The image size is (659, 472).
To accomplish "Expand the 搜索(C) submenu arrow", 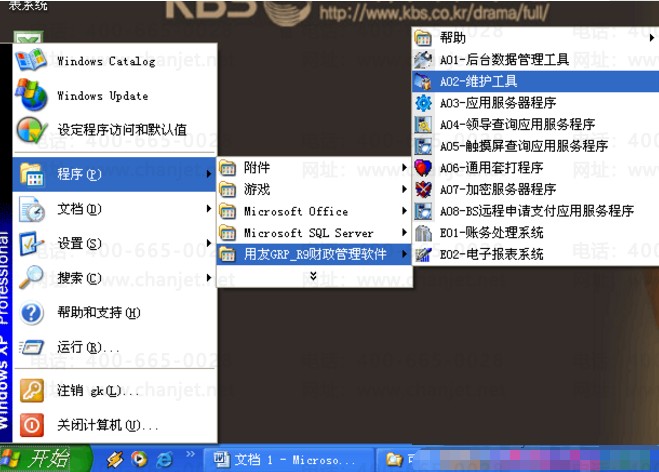I will coord(209,277).
